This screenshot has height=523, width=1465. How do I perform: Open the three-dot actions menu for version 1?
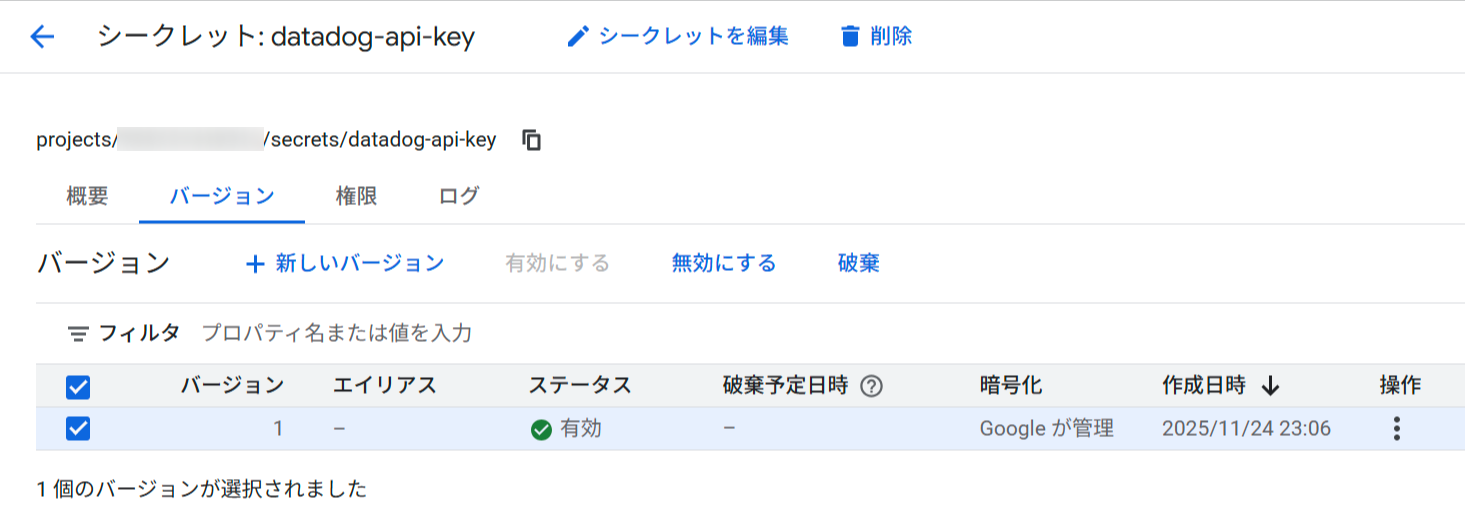1396,429
